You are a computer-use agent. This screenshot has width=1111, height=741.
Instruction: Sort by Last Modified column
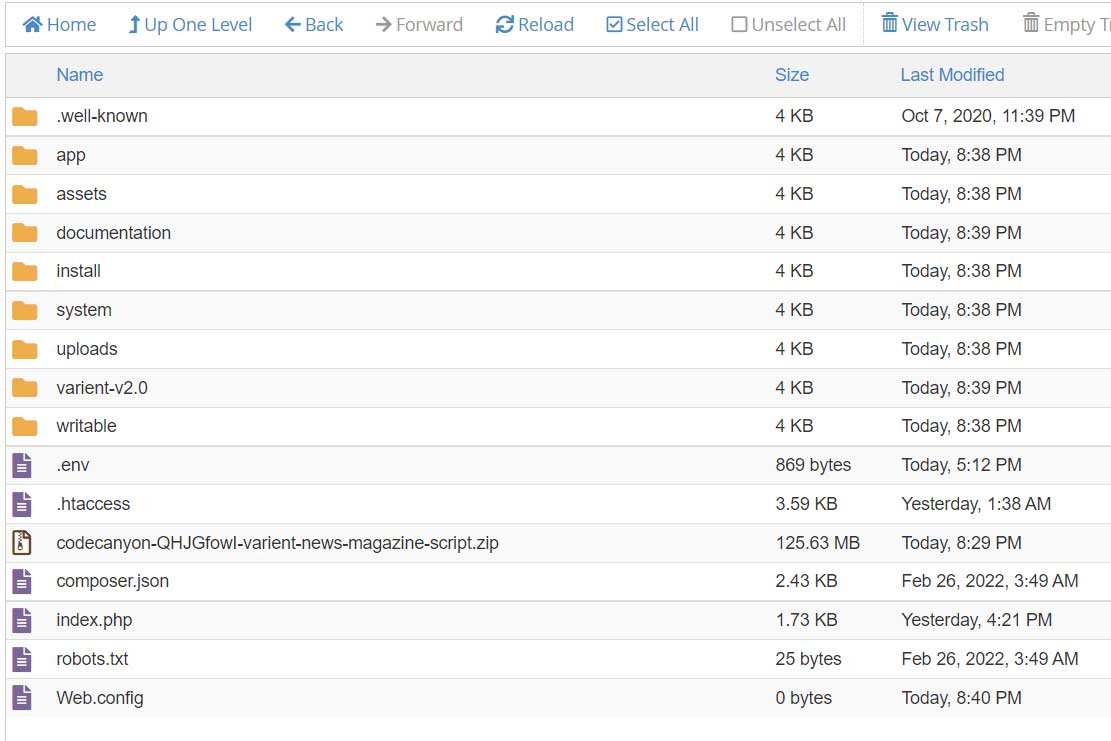951,75
